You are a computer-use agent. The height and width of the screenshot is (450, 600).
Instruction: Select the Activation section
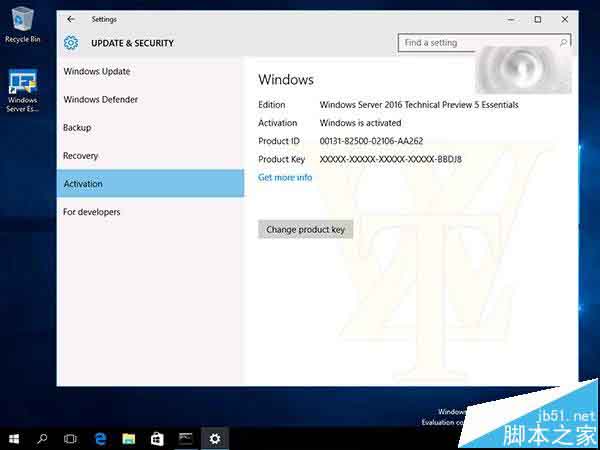150,184
